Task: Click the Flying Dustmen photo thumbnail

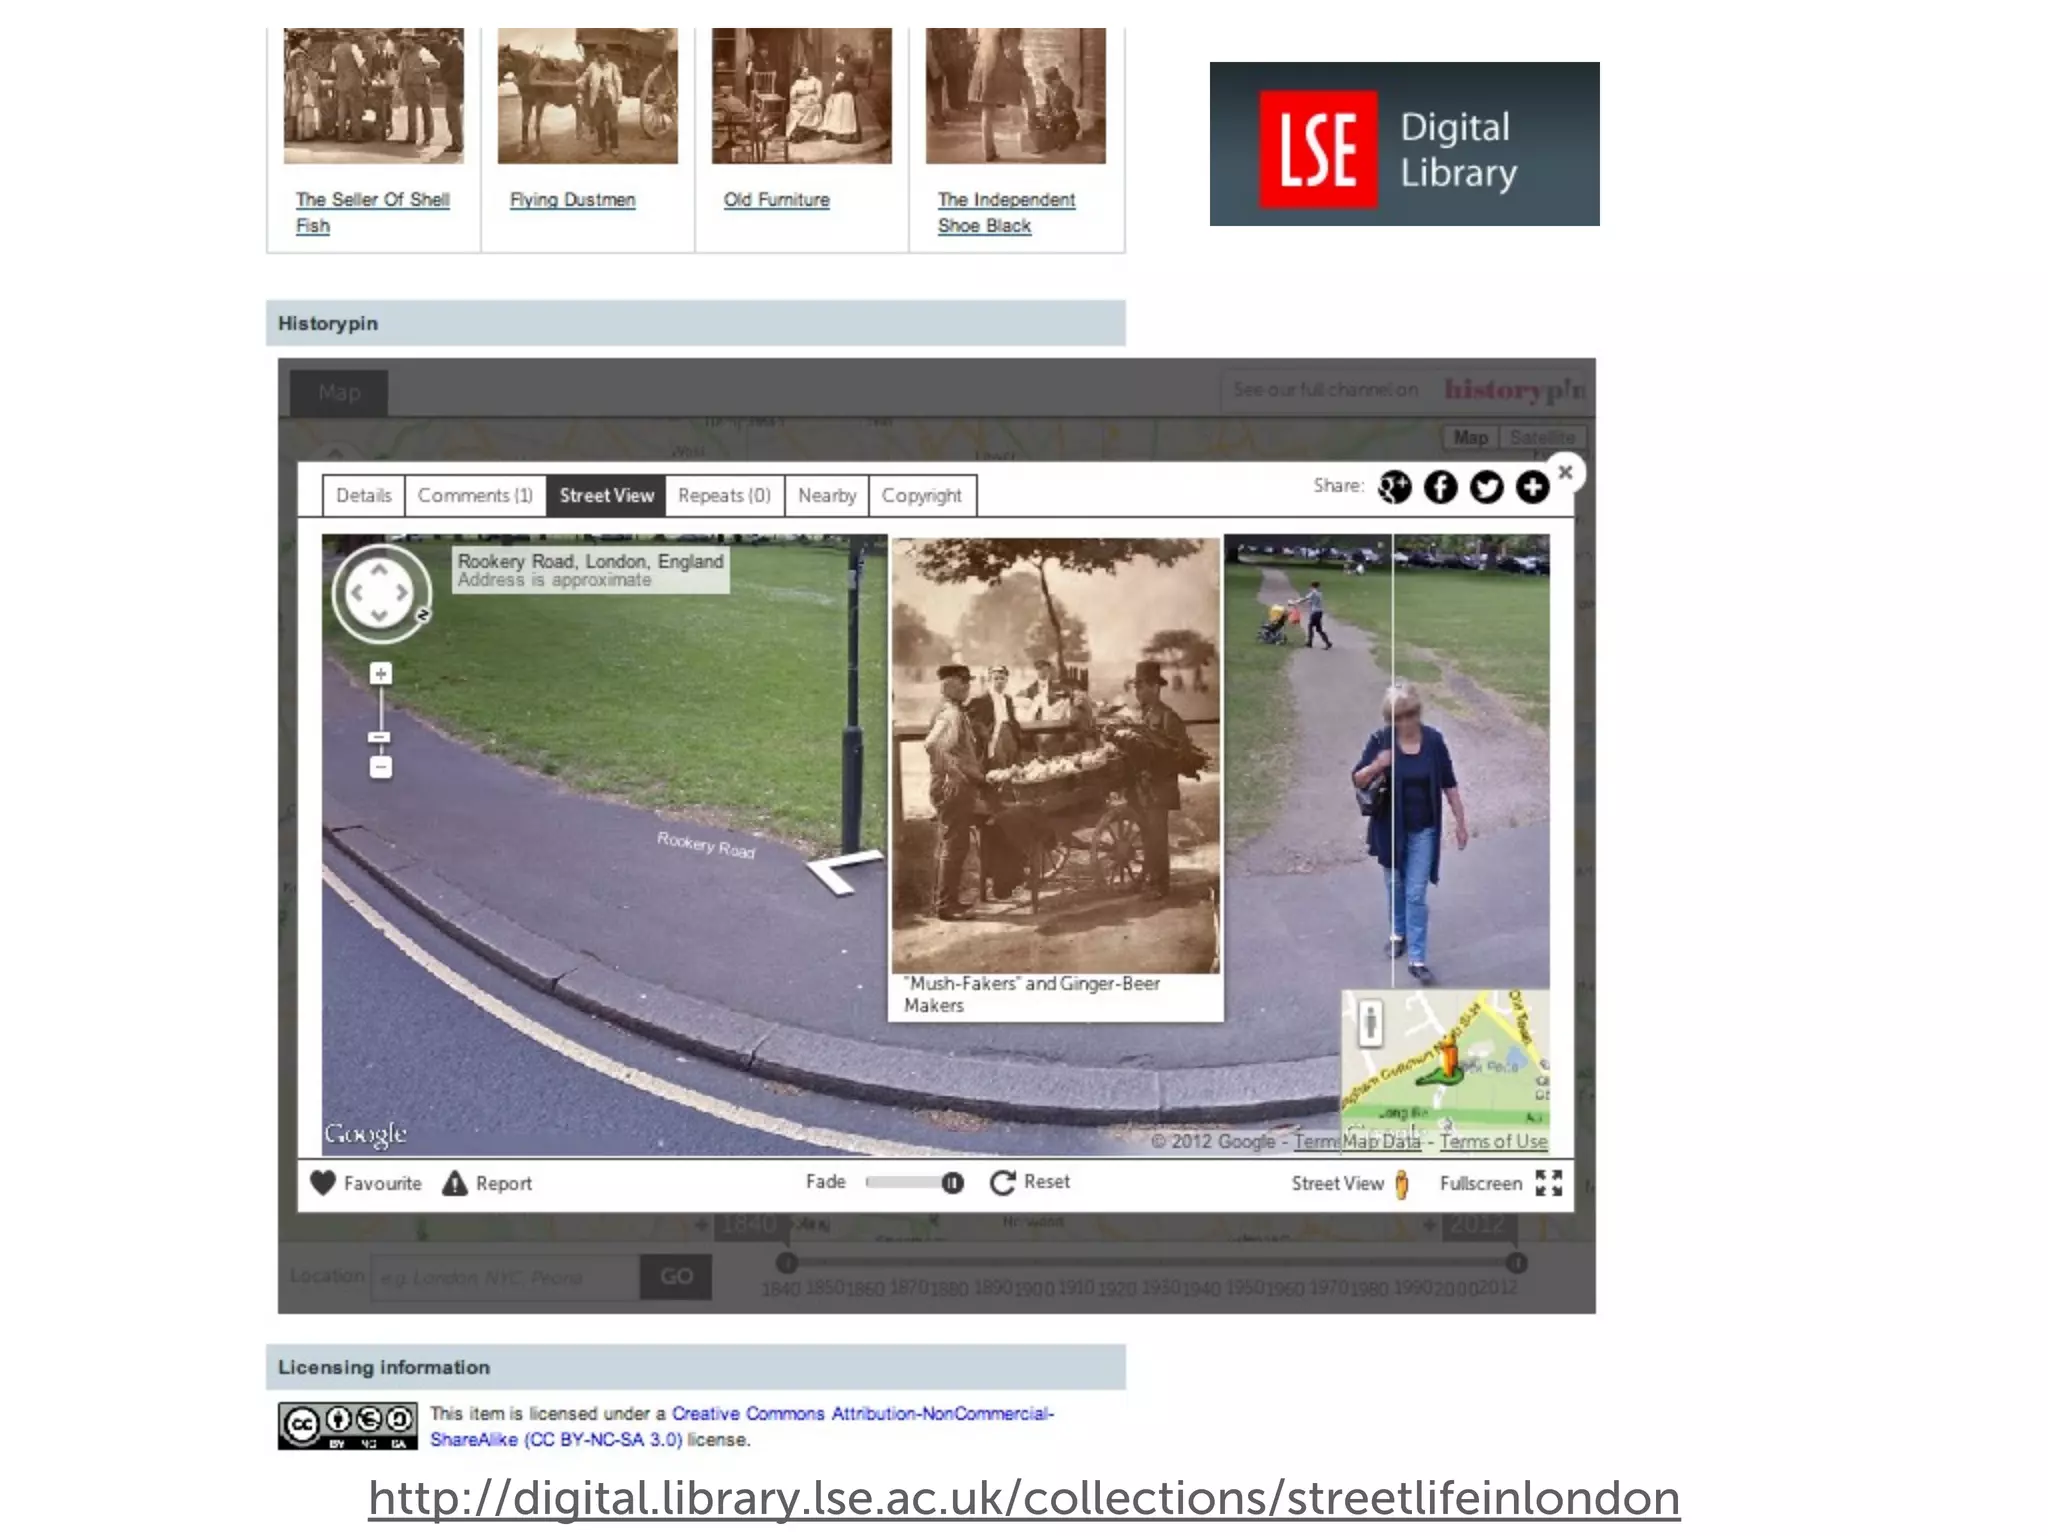Action: (587, 96)
